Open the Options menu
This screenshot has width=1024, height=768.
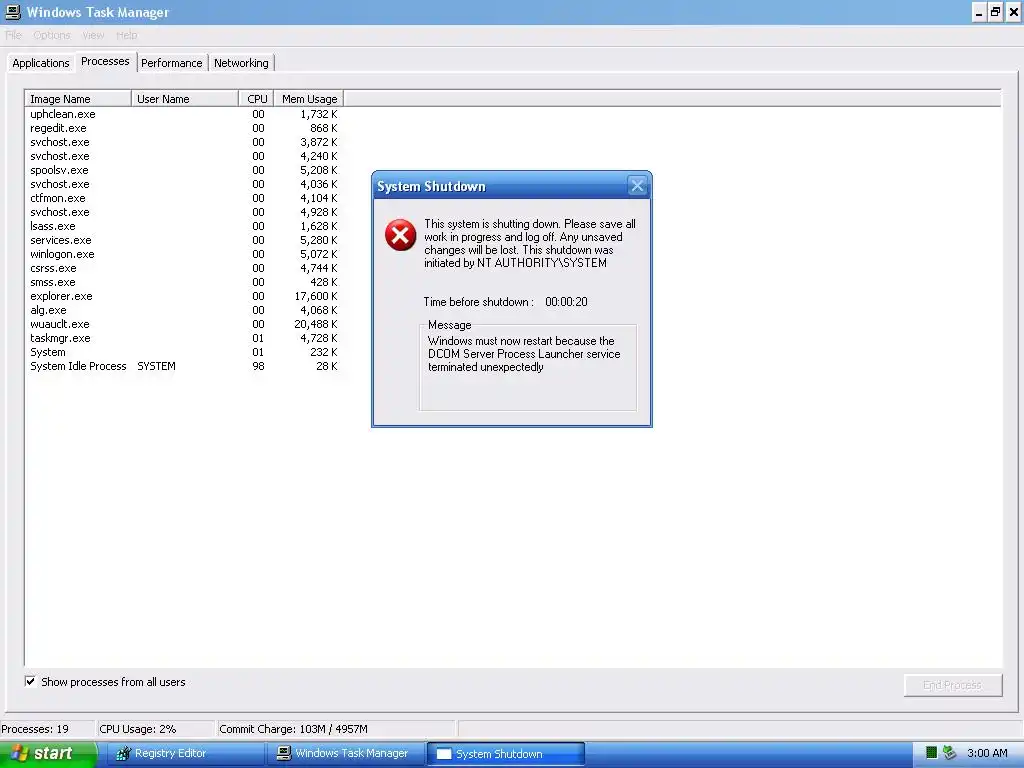pyautogui.click(x=52, y=35)
